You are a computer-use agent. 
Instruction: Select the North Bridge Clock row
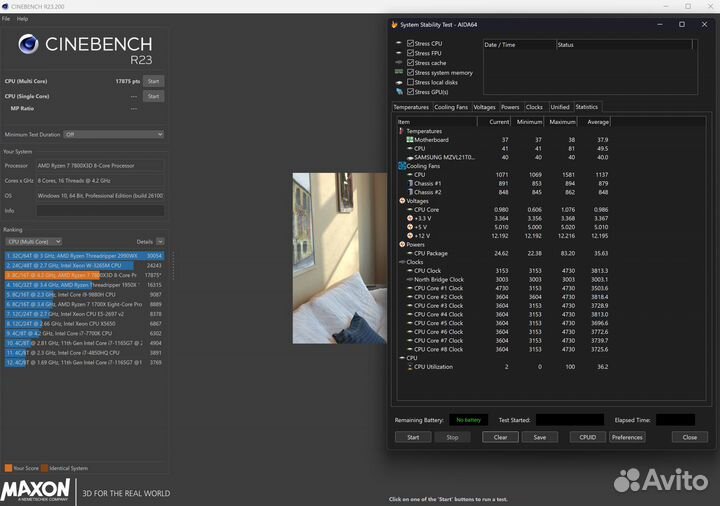[x=504, y=279]
